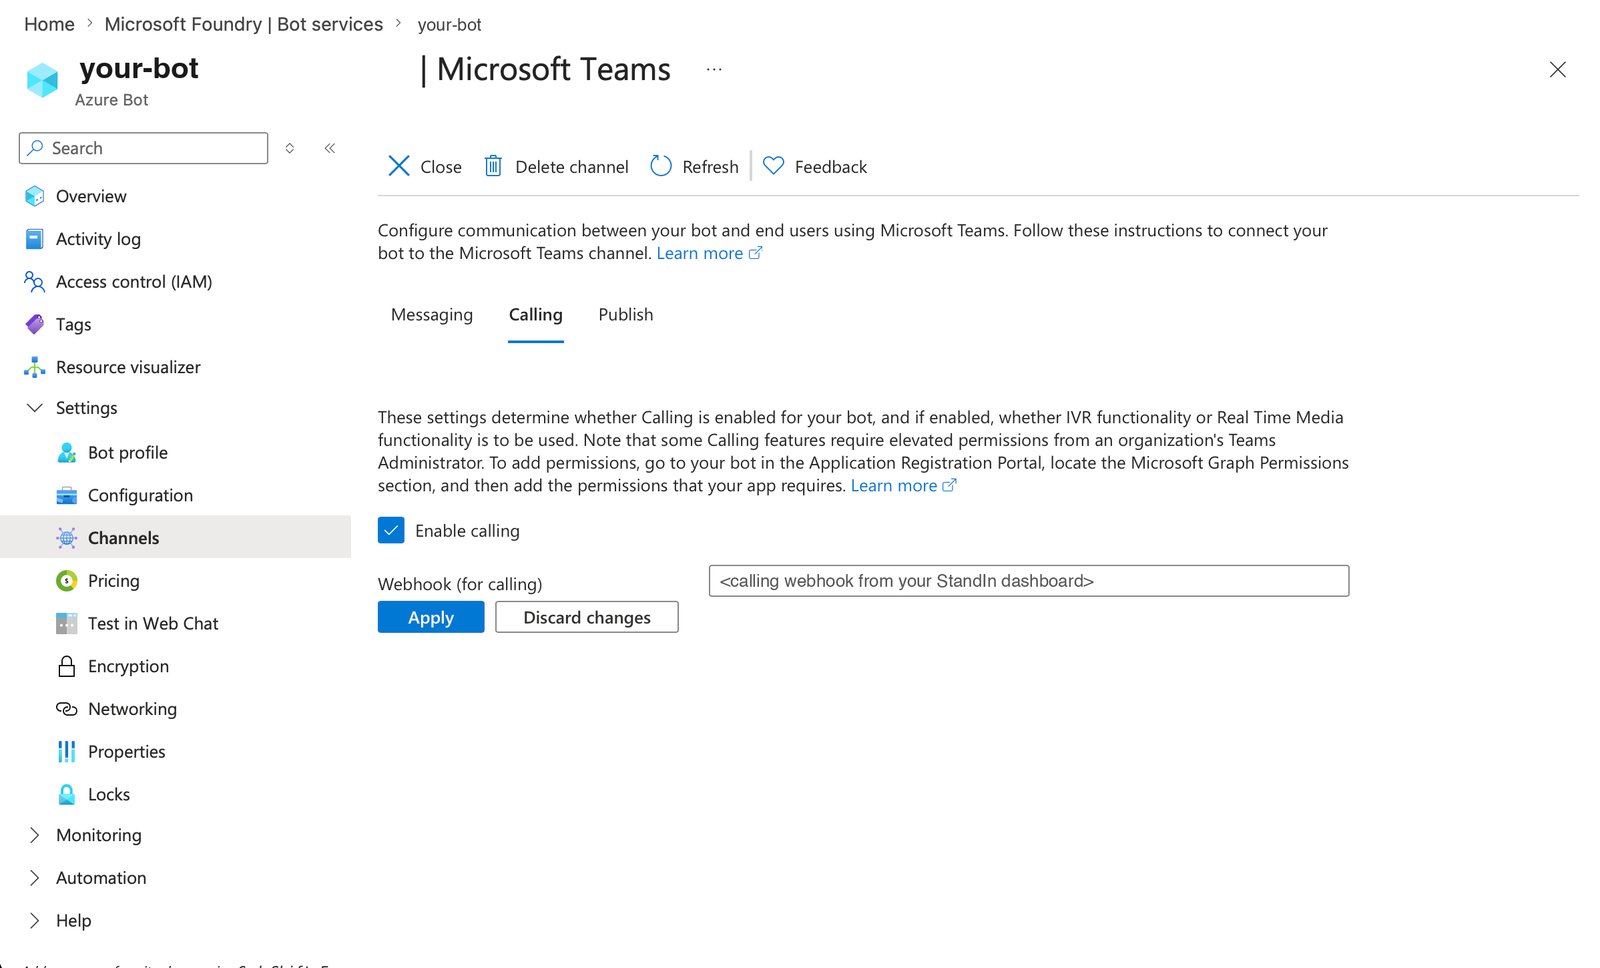Click the search magnifier icon
The height and width of the screenshot is (968, 1600).
[x=35, y=148]
